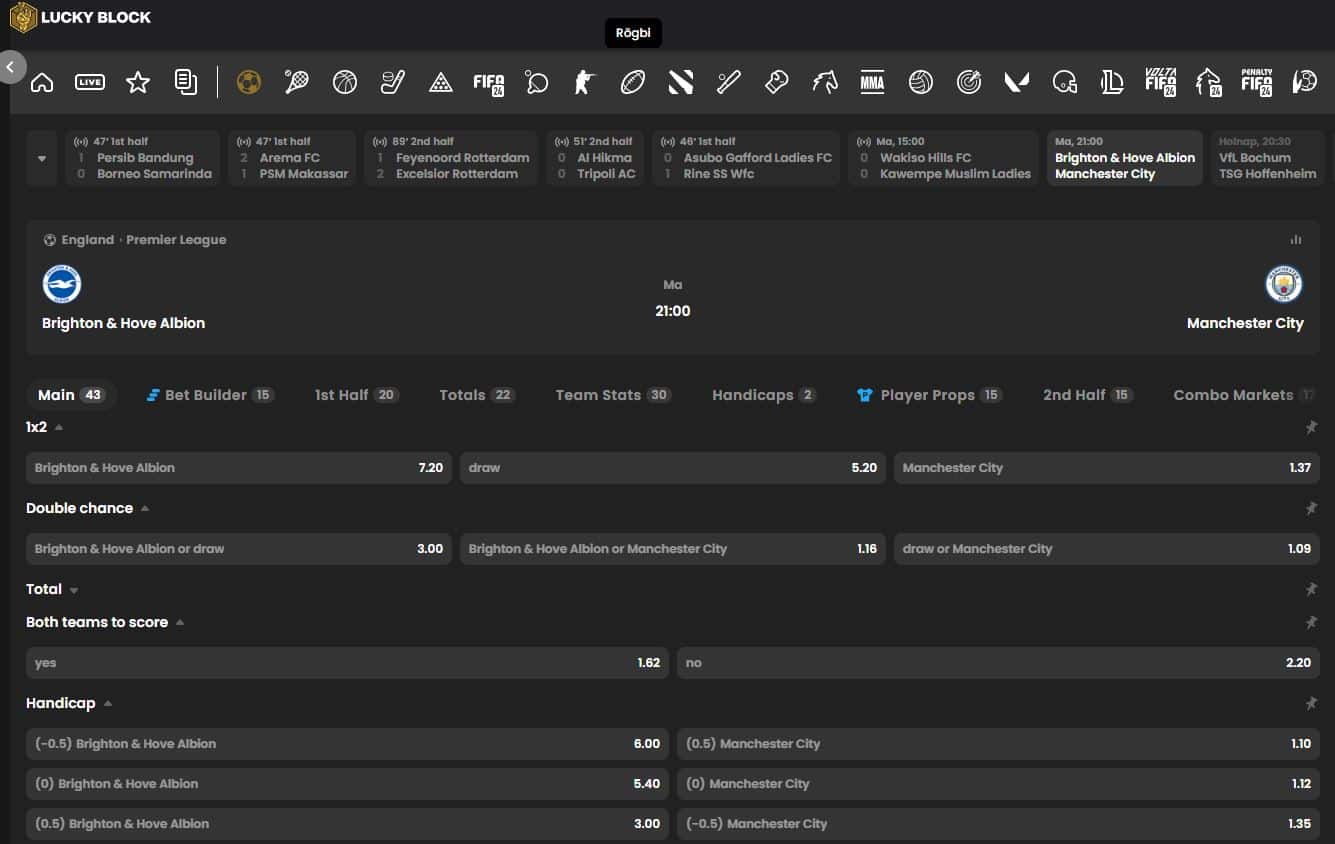Select the Volta FIFA 24 icon
This screenshot has height=844, width=1335.
(1160, 82)
